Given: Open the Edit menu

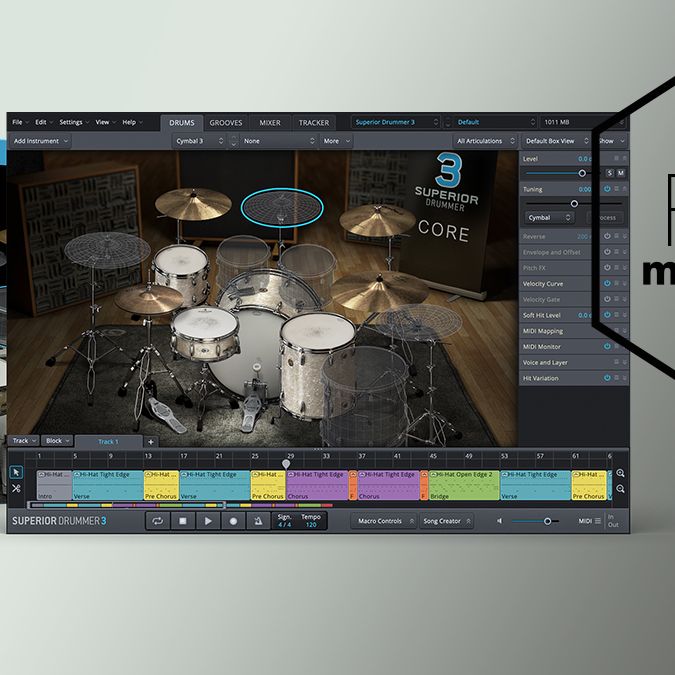Looking at the screenshot, I should click(x=44, y=122).
